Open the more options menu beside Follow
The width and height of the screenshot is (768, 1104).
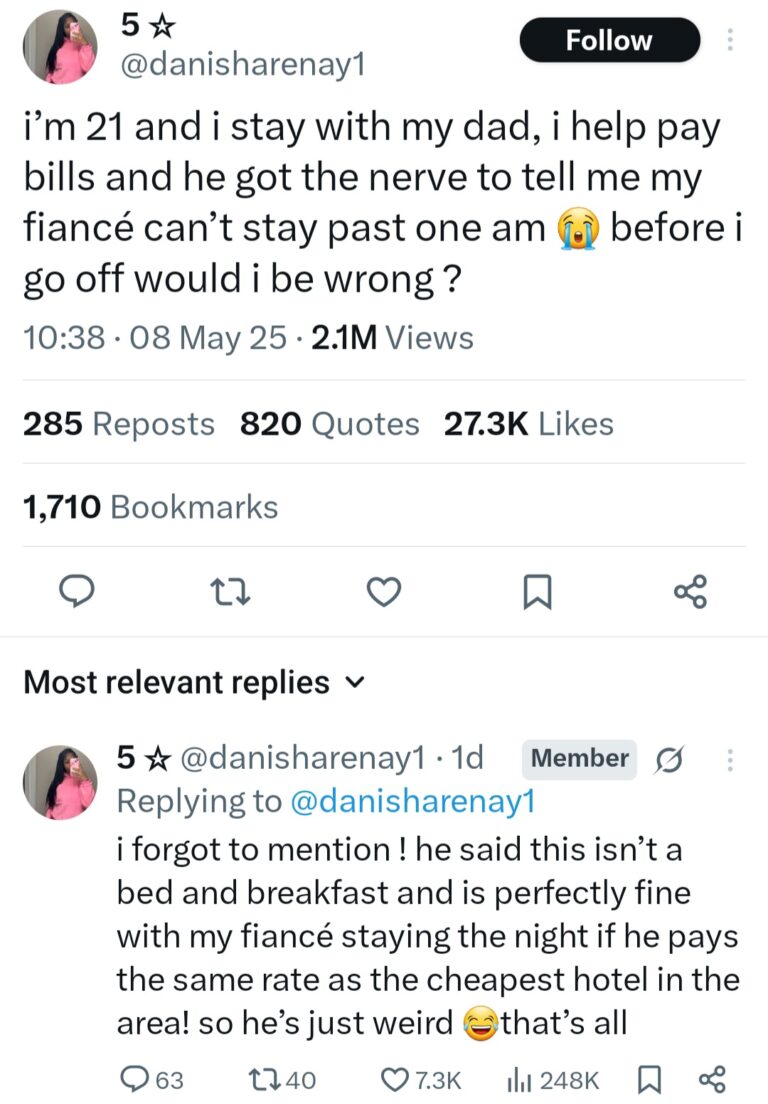(x=730, y=40)
